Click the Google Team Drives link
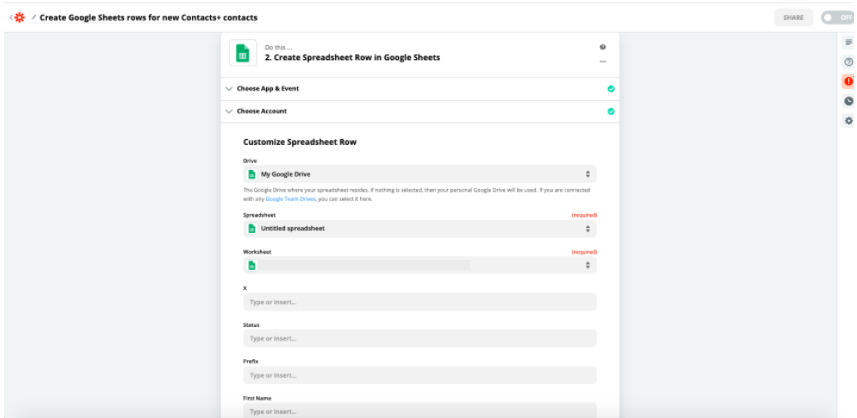The height and width of the screenshot is (418, 857). (x=290, y=199)
